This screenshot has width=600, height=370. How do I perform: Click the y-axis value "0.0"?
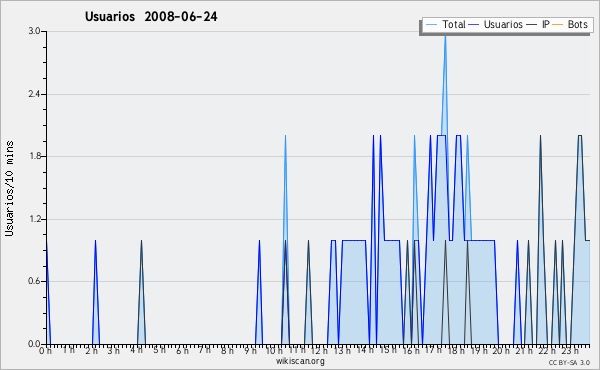click(x=34, y=344)
